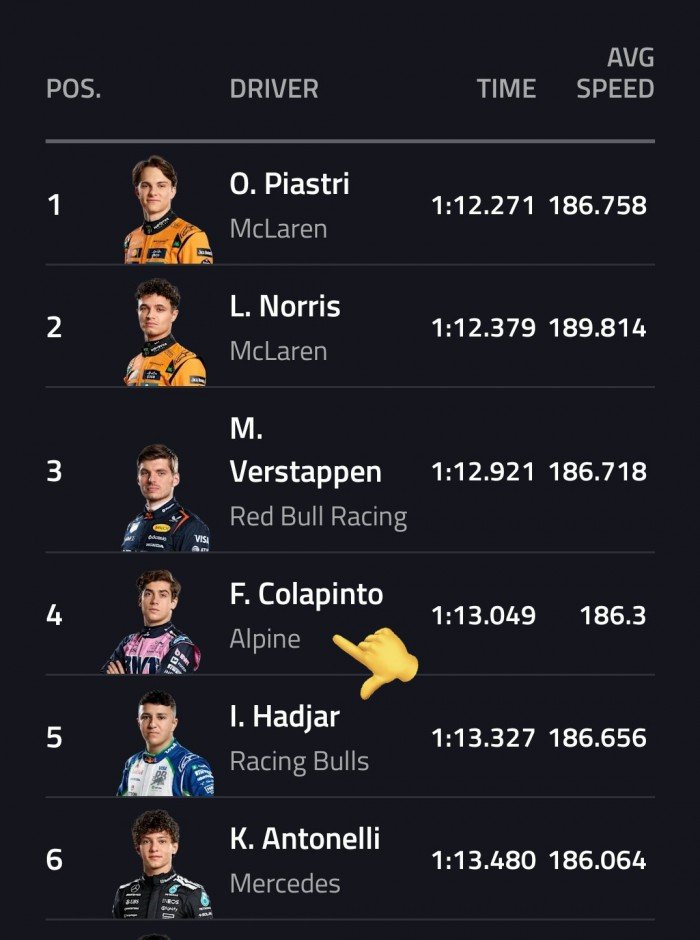Select F. Colapinto's portrait image

click(155, 622)
